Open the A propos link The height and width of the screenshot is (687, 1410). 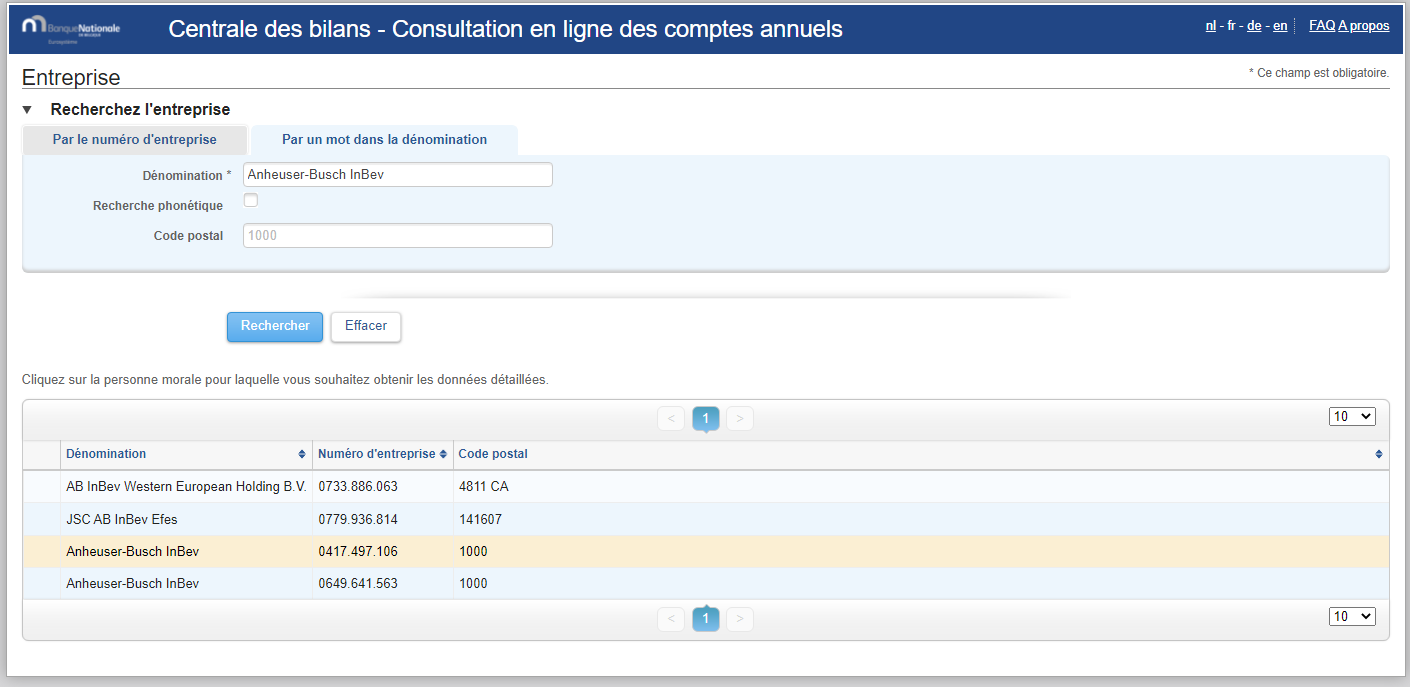click(1364, 26)
